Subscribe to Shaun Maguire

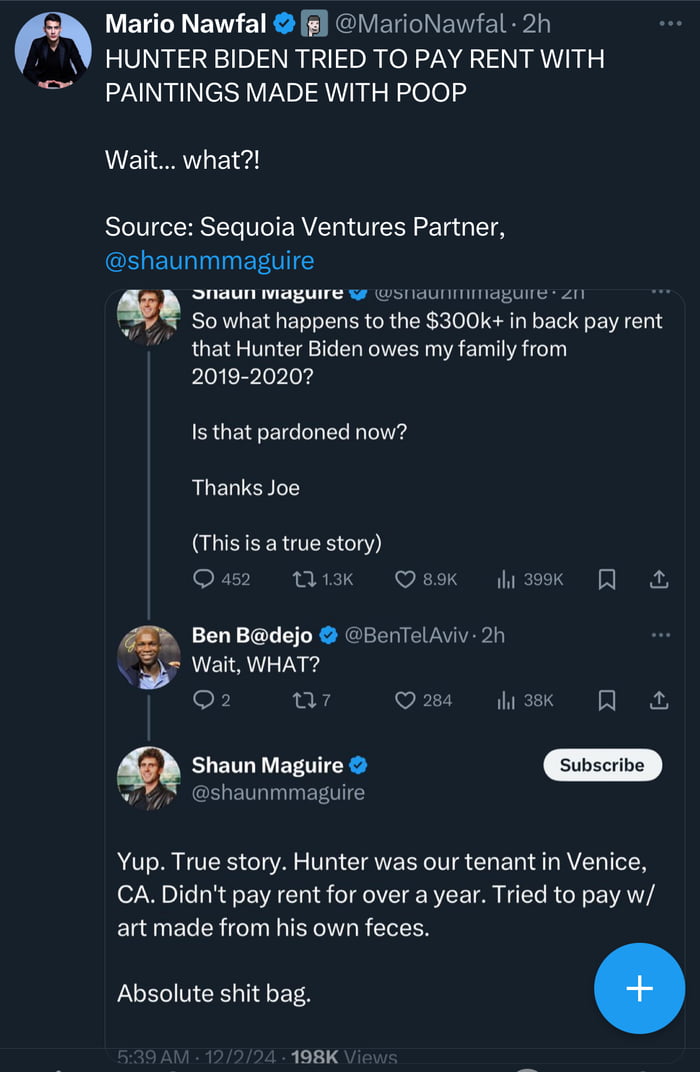[x=602, y=765]
